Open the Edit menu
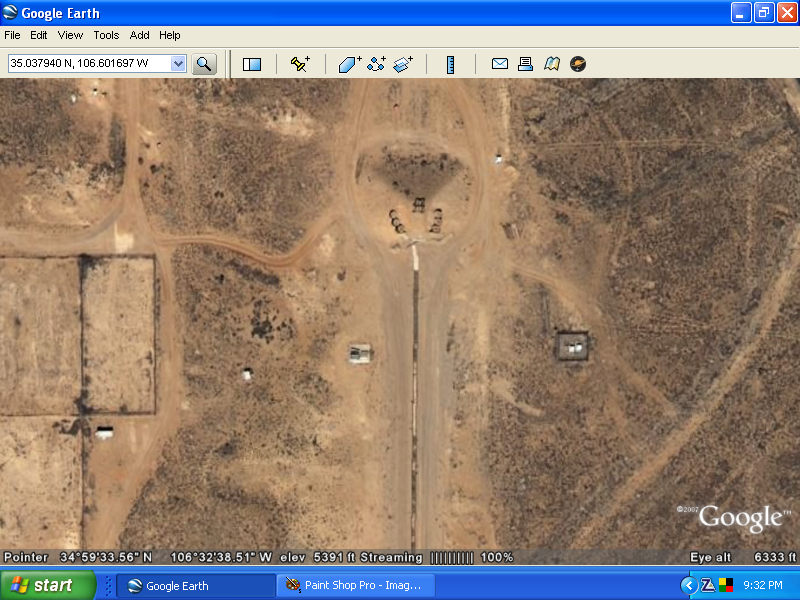 click(38, 35)
